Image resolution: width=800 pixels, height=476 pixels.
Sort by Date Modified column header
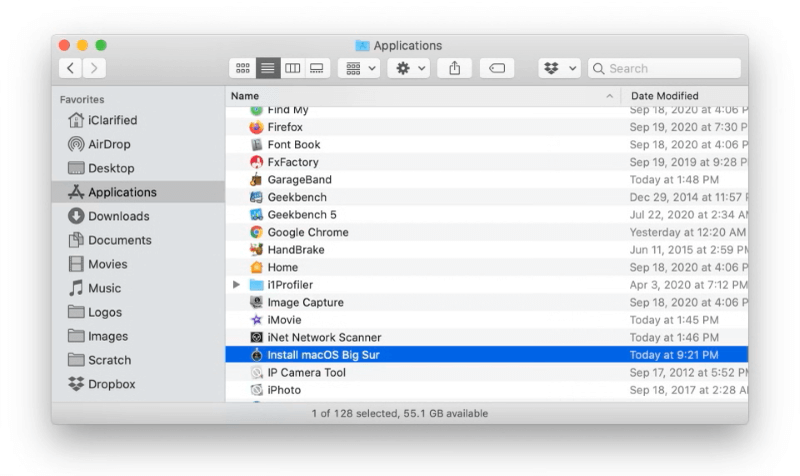coord(664,96)
